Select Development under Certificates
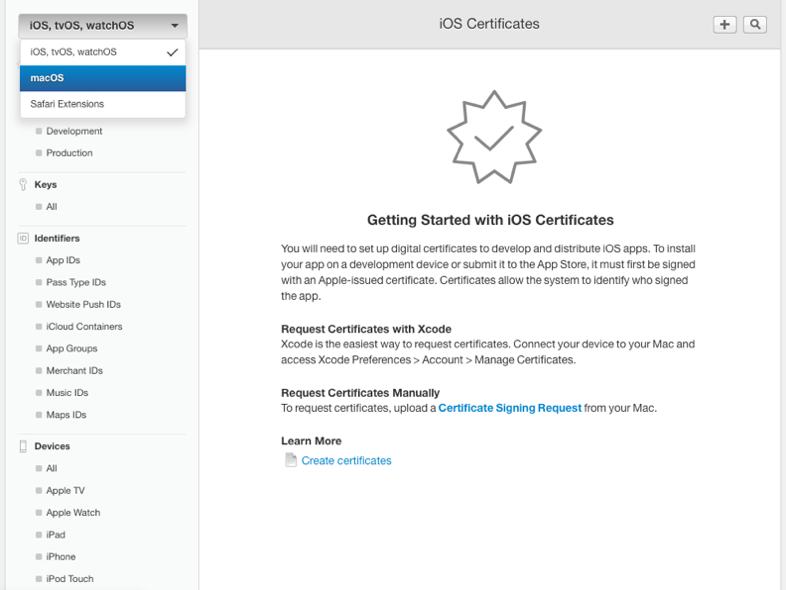Viewport: 786px width, 590px height. point(74,131)
